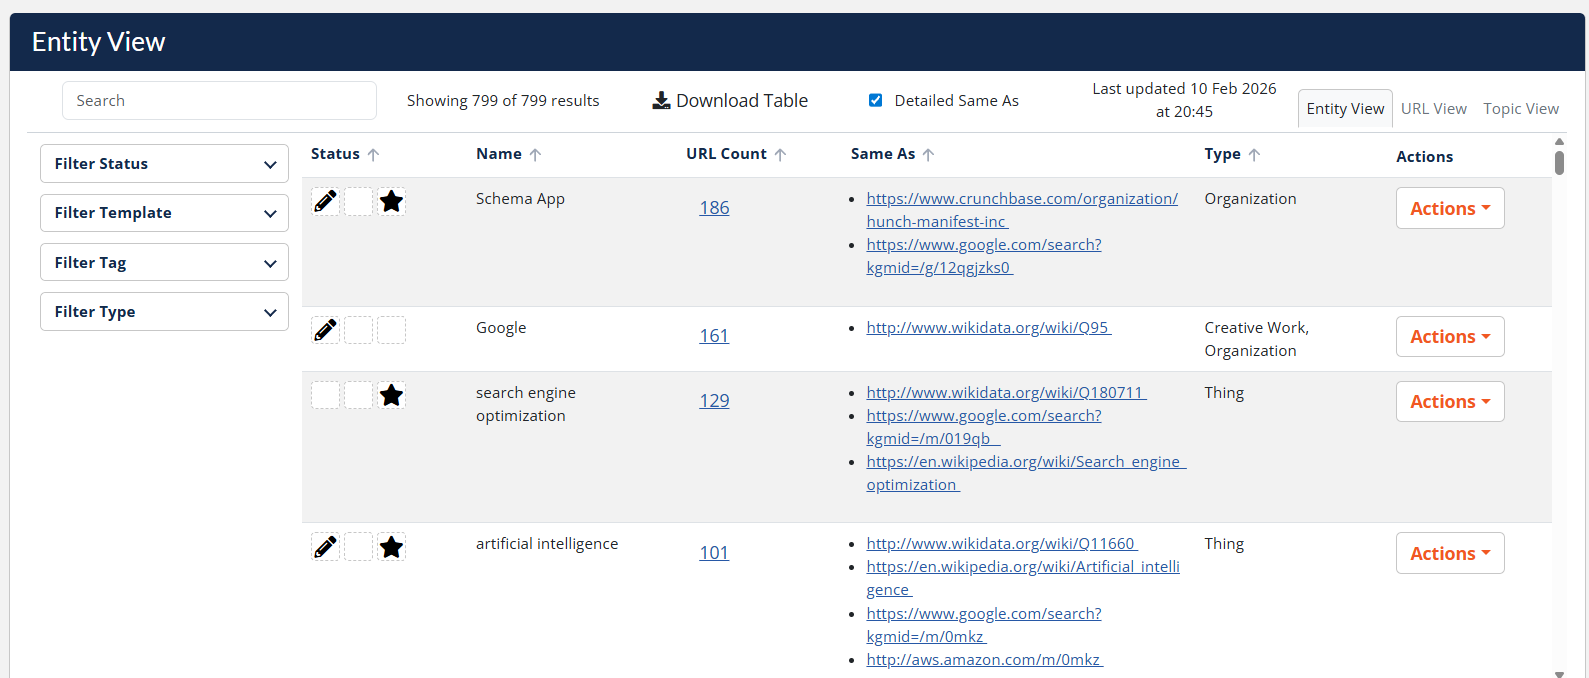Expand the Filter Status dropdown
Viewport: 1589px width, 678px height.
pyautogui.click(x=164, y=164)
